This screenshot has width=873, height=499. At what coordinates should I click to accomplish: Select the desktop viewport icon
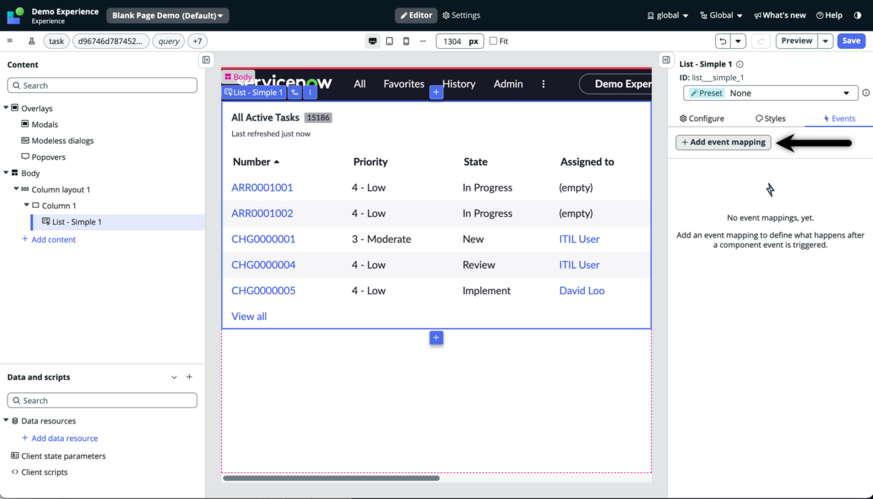[x=372, y=41]
